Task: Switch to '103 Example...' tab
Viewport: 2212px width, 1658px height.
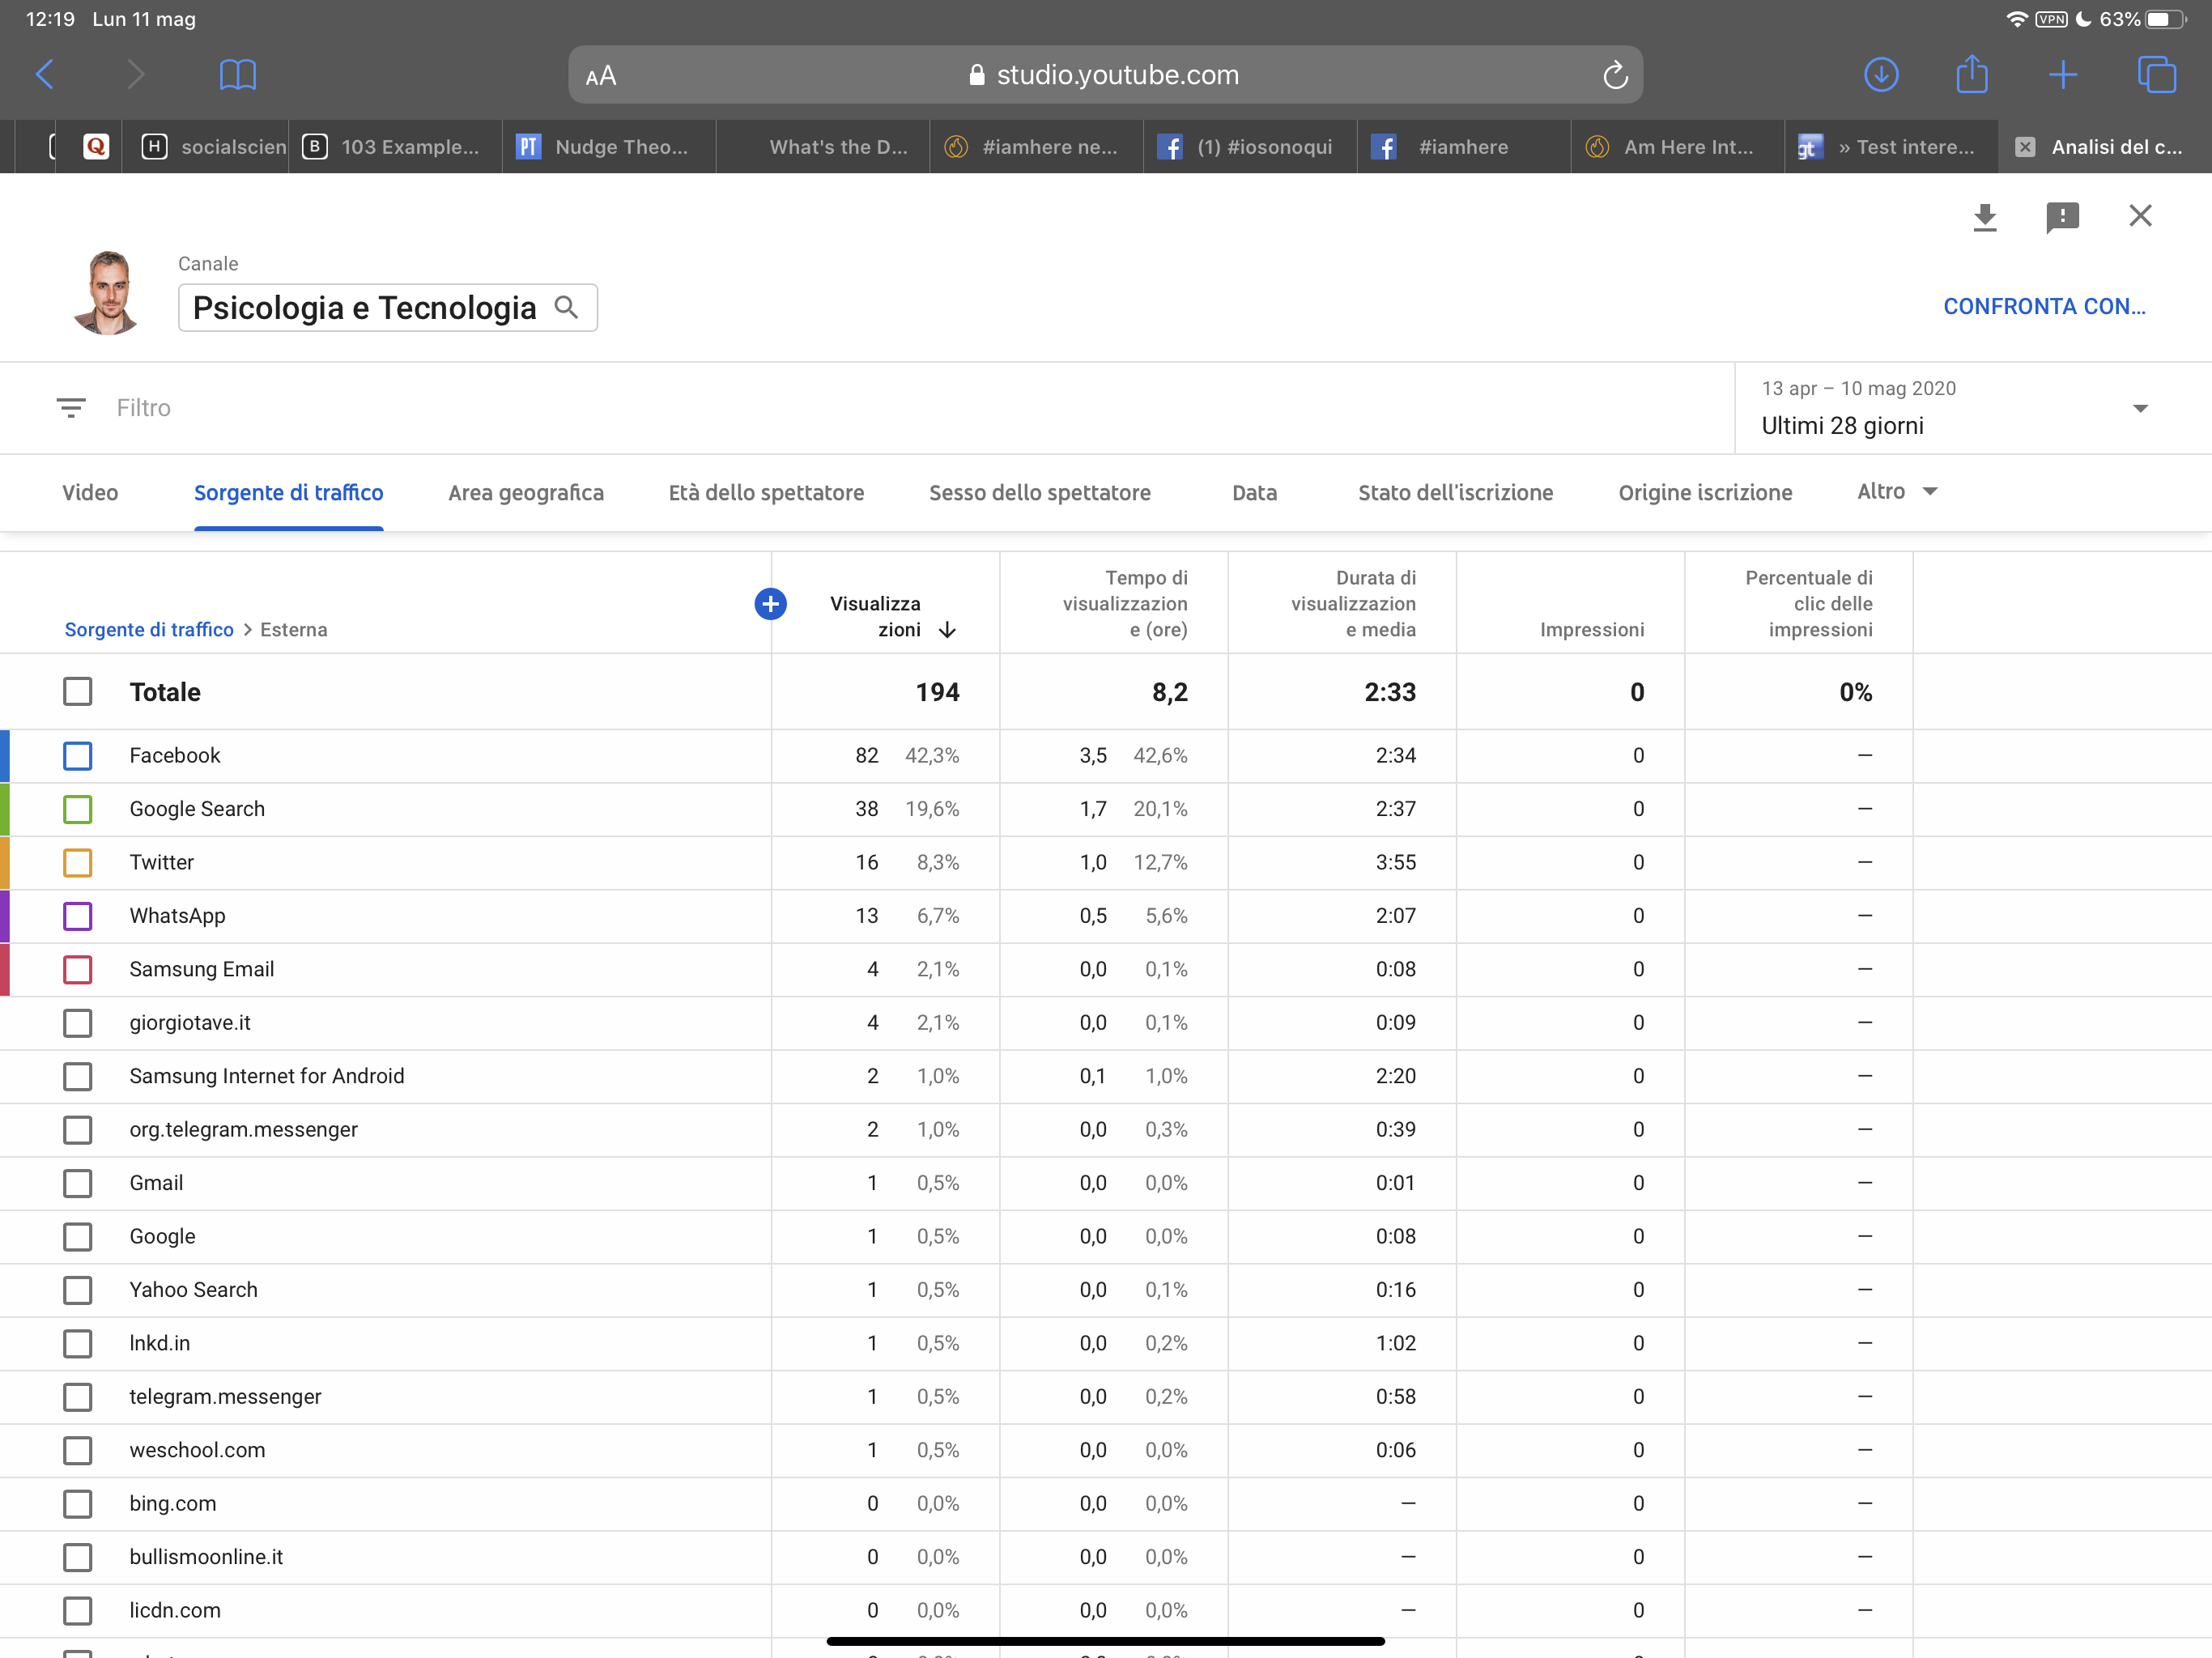Action: [395, 147]
